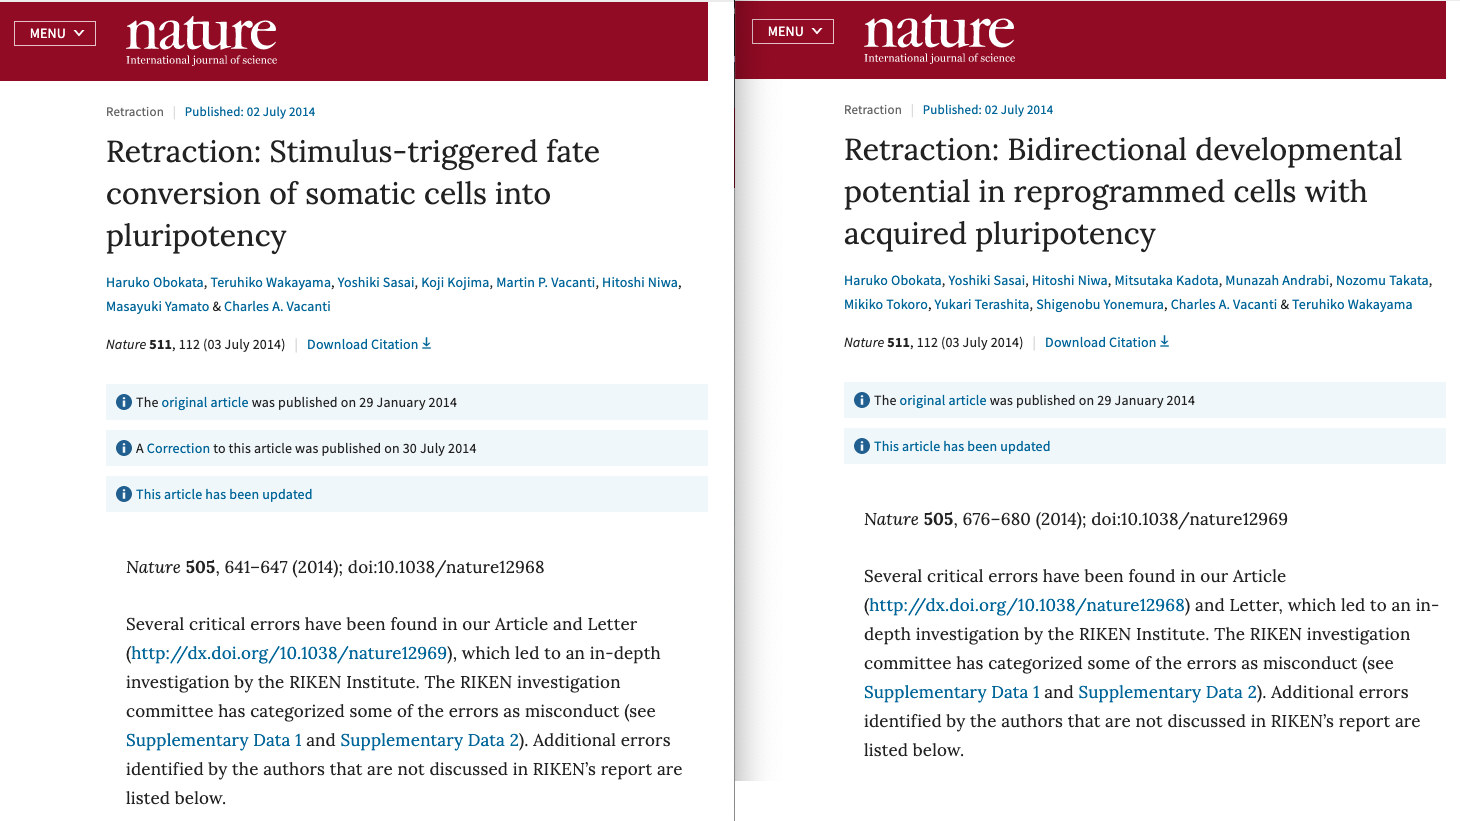The width and height of the screenshot is (1460, 821).
Task: Click info icon beside left original article notice
Action: click(124, 402)
